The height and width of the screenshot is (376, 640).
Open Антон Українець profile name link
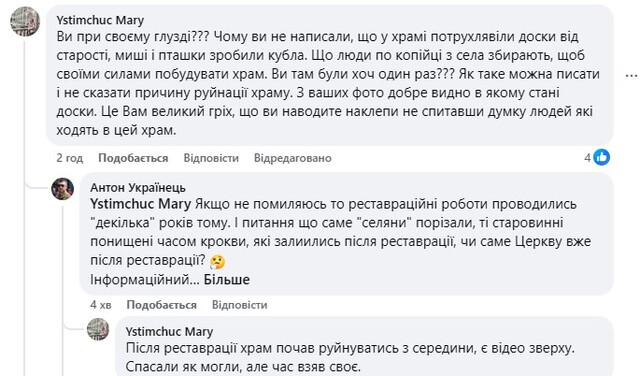tap(138, 187)
